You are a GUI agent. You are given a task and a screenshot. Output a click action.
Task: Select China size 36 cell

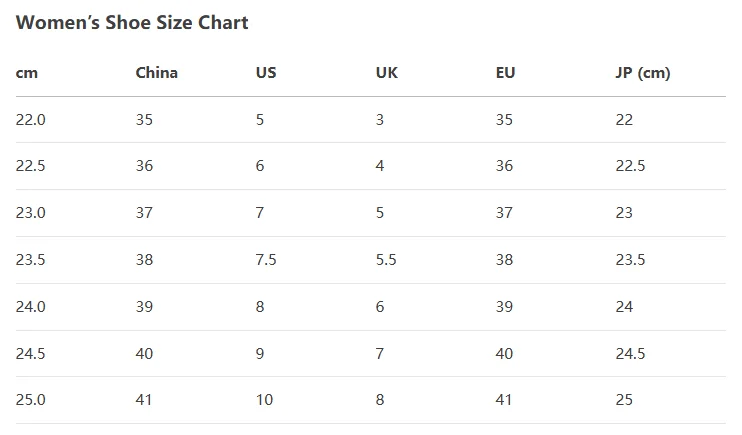tap(144, 166)
